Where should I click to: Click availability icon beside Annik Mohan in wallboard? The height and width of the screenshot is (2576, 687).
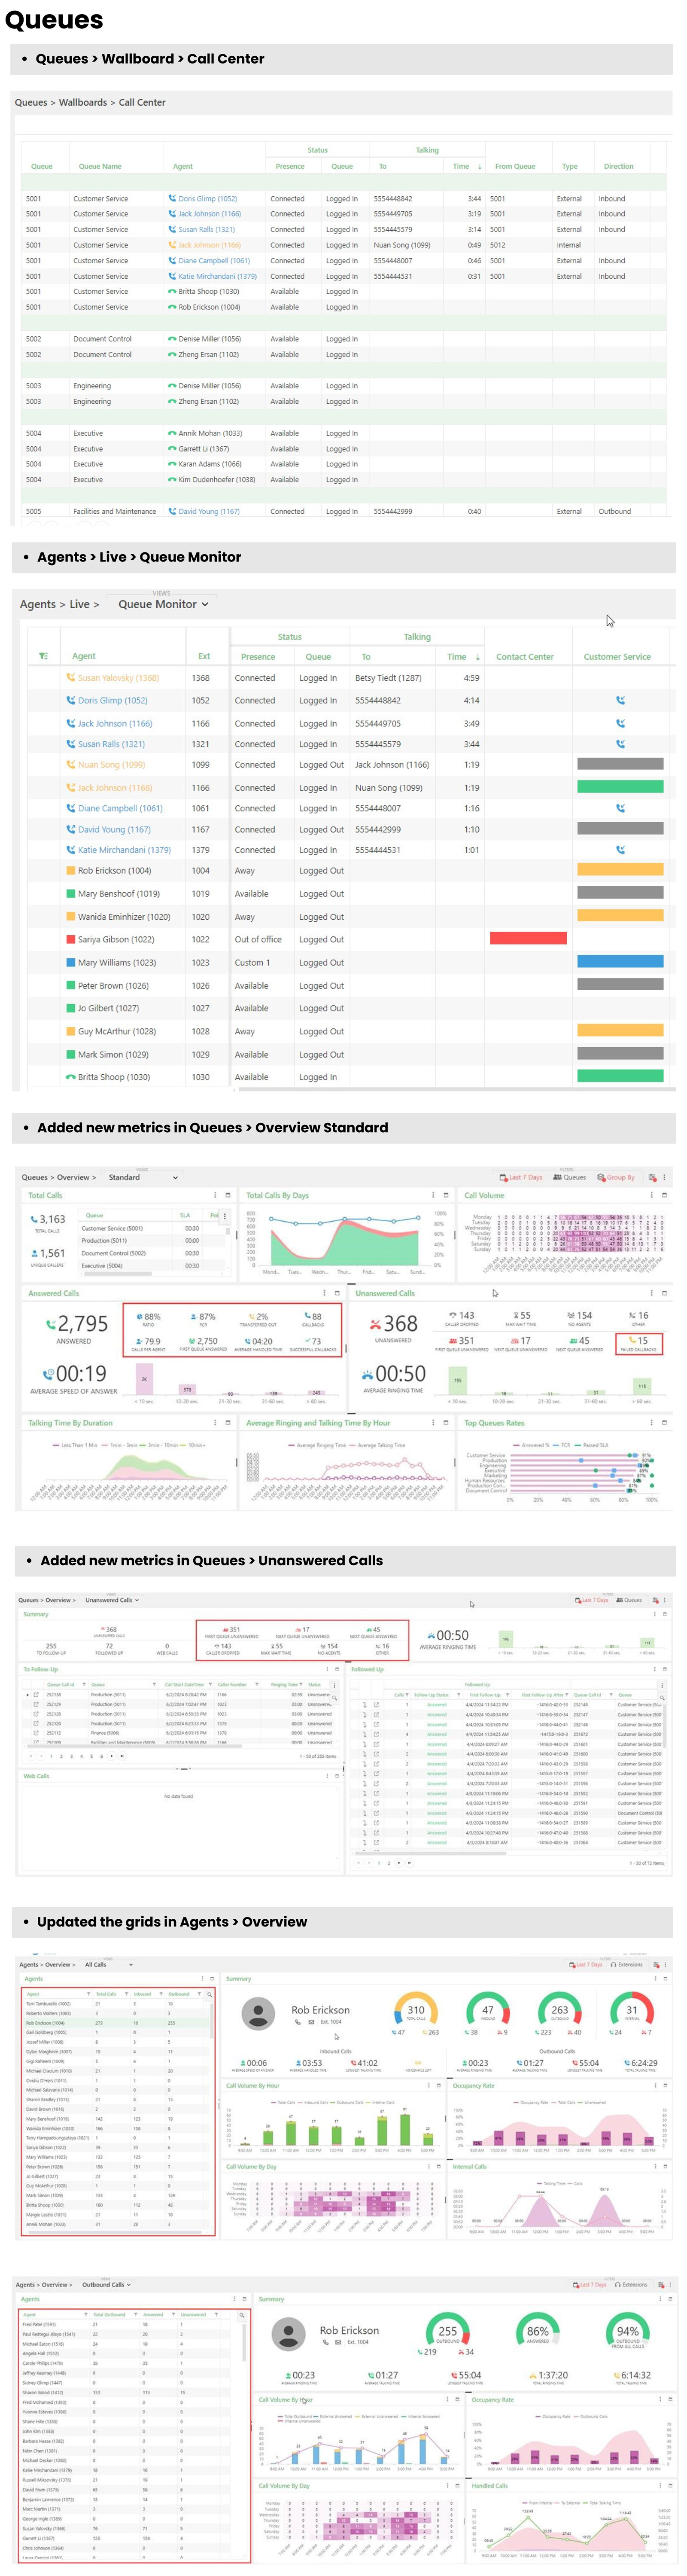pos(172,433)
